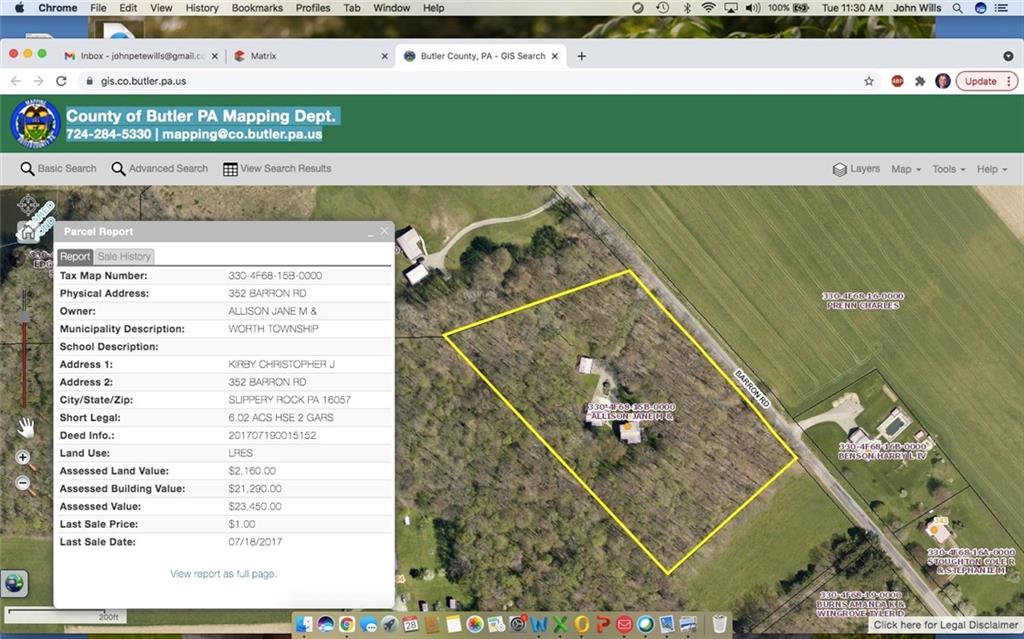Click the zoom out minus tool
The height and width of the screenshot is (639, 1024).
tap(24, 483)
